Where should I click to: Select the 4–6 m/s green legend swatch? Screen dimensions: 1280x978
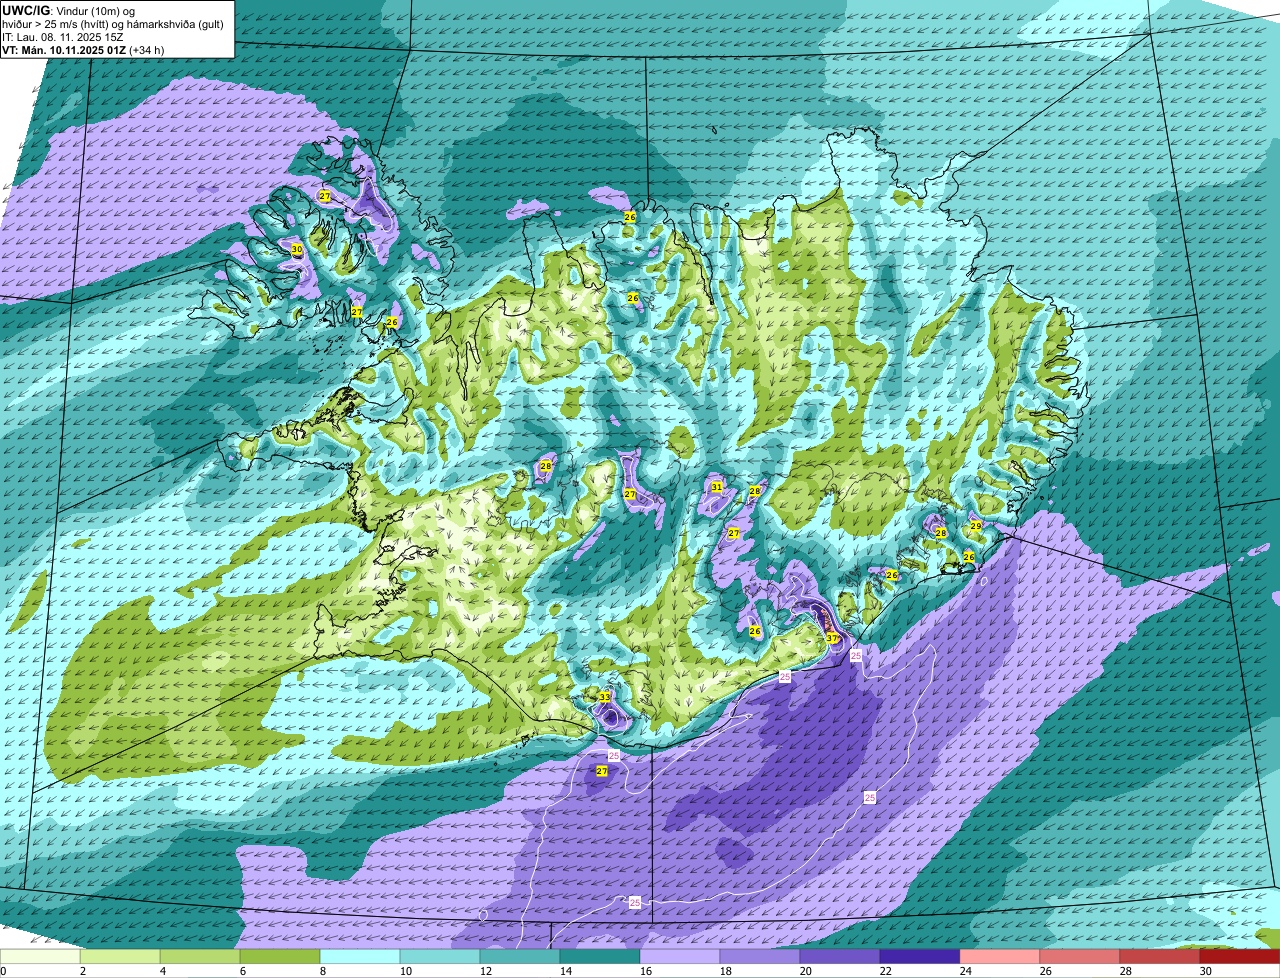(200, 956)
